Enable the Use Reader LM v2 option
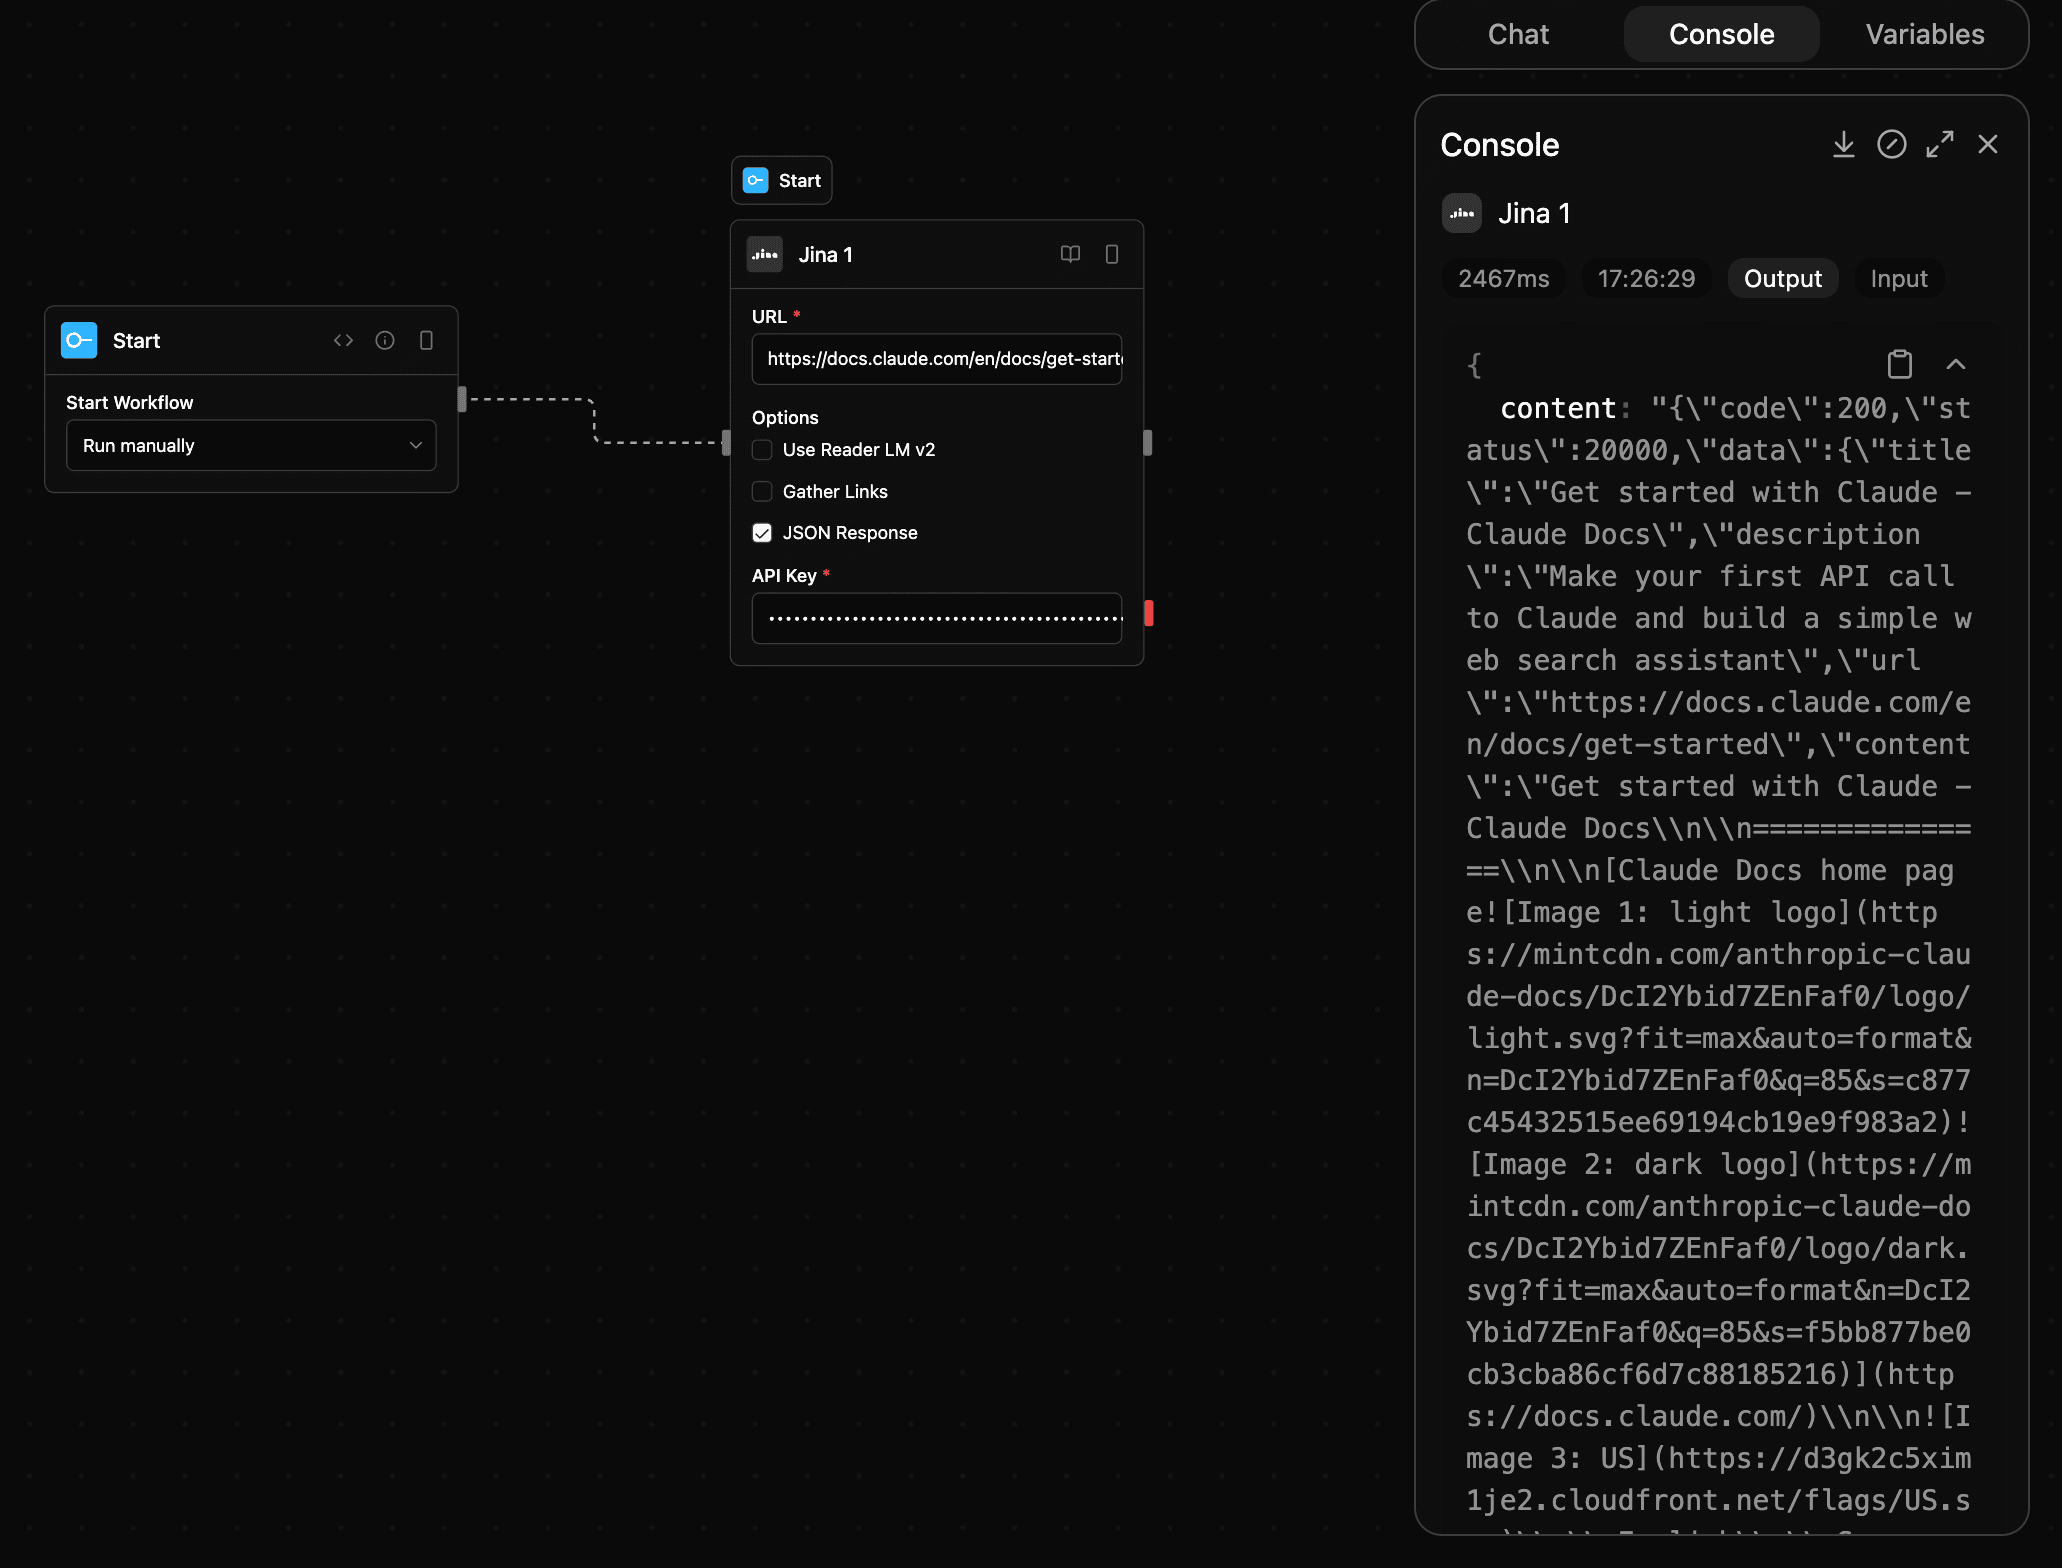The width and height of the screenshot is (2062, 1568). click(x=762, y=450)
